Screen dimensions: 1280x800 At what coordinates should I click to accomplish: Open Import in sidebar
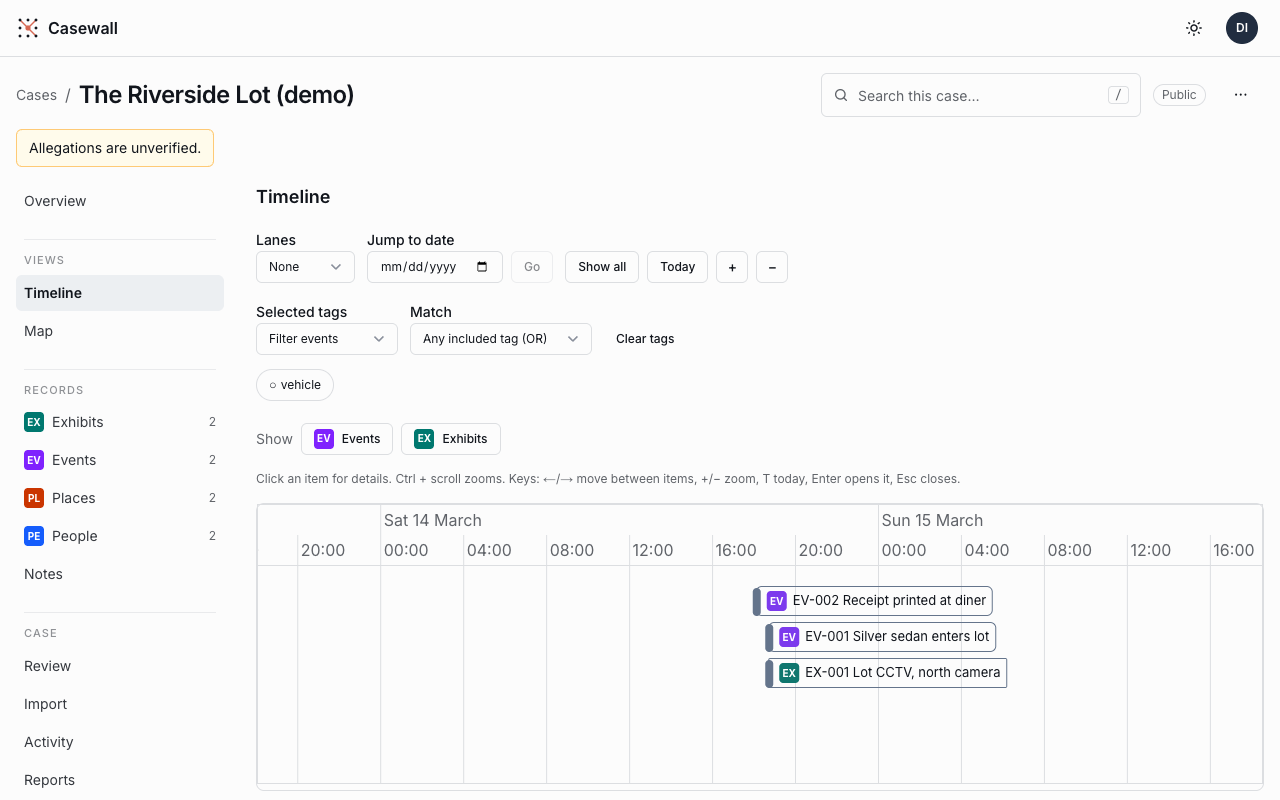(120, 704)
